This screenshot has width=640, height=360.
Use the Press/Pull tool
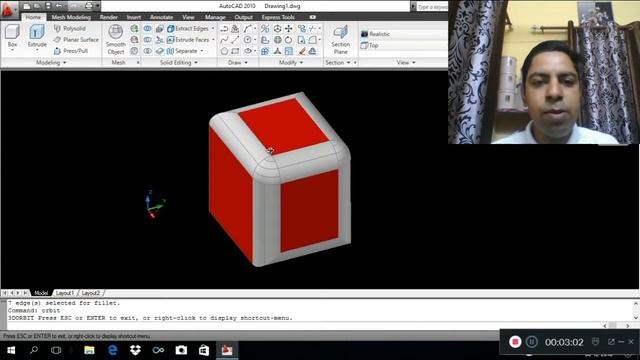(x=71, y=51)
